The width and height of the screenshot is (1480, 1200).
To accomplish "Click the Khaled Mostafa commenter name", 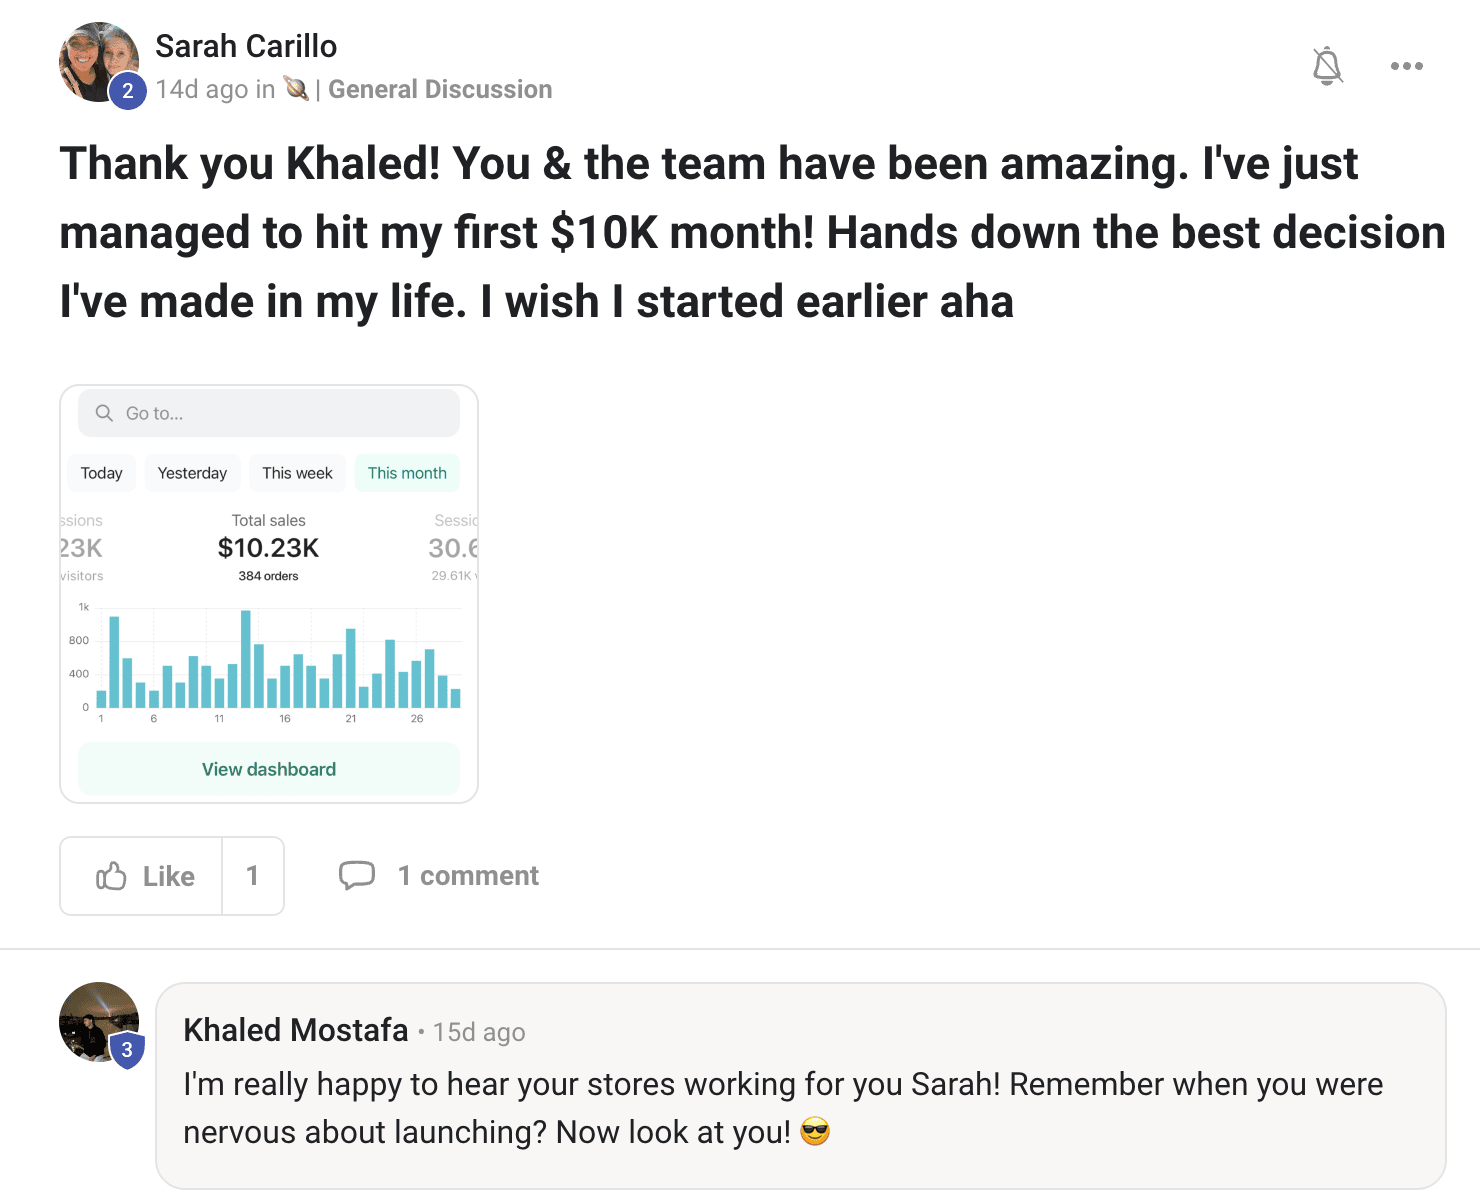I will point(296,1030).
